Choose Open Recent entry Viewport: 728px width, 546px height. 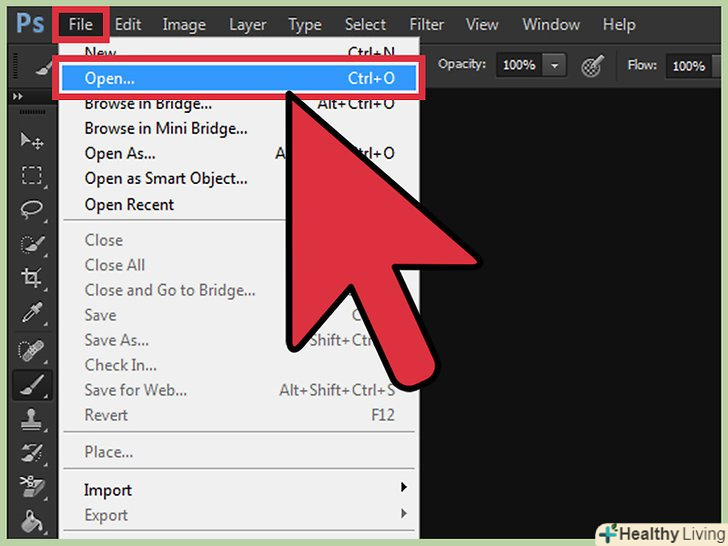[129, 205]
